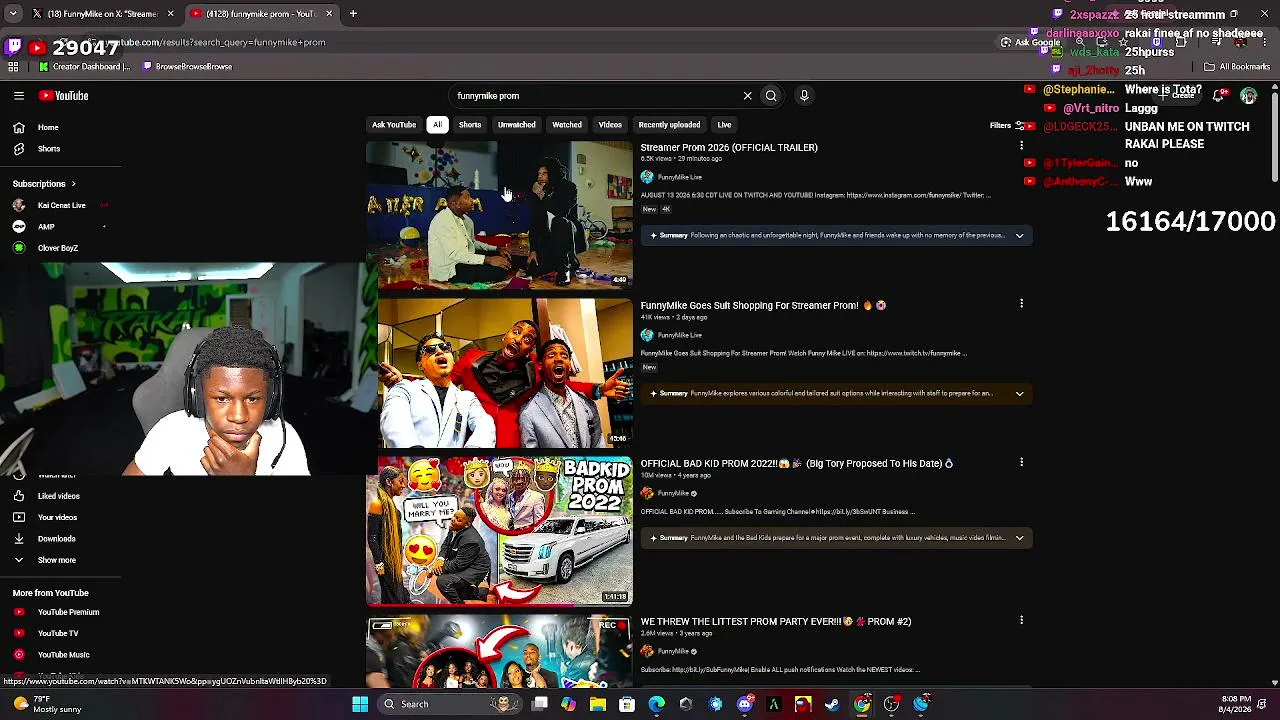Open more actions for Suit Shopping video
Screen dimensions: 1280x720
1021,304
